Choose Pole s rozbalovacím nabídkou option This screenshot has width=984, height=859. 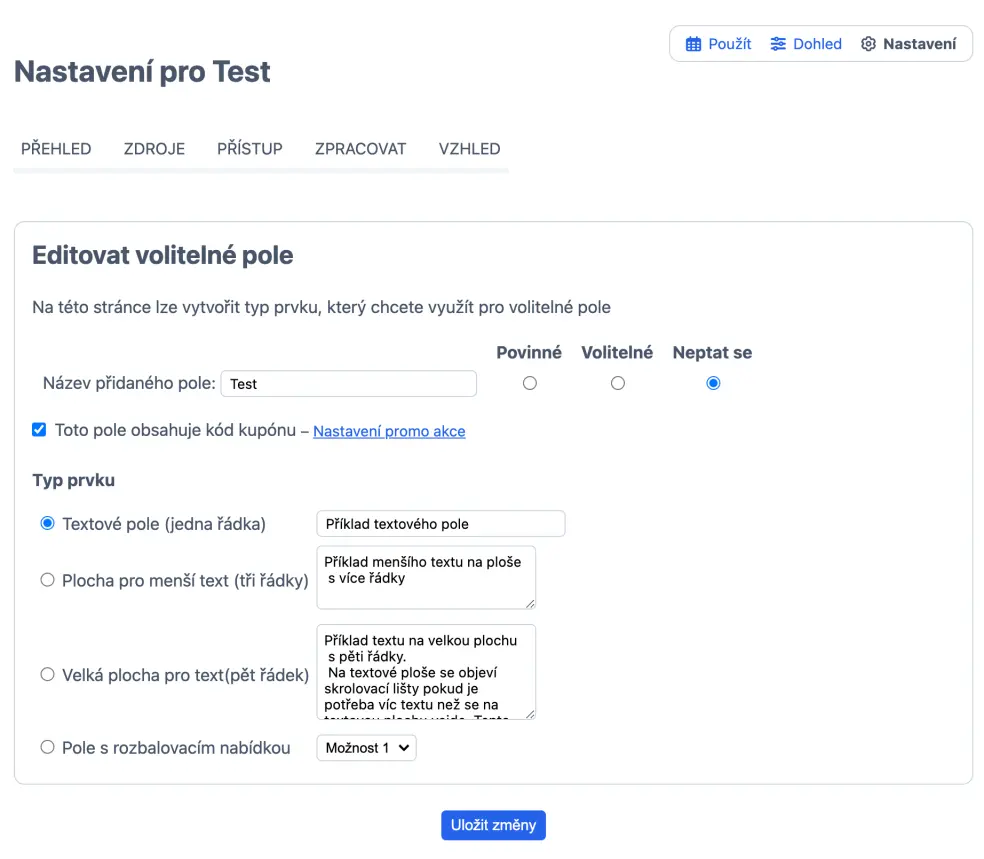point(47,747)
